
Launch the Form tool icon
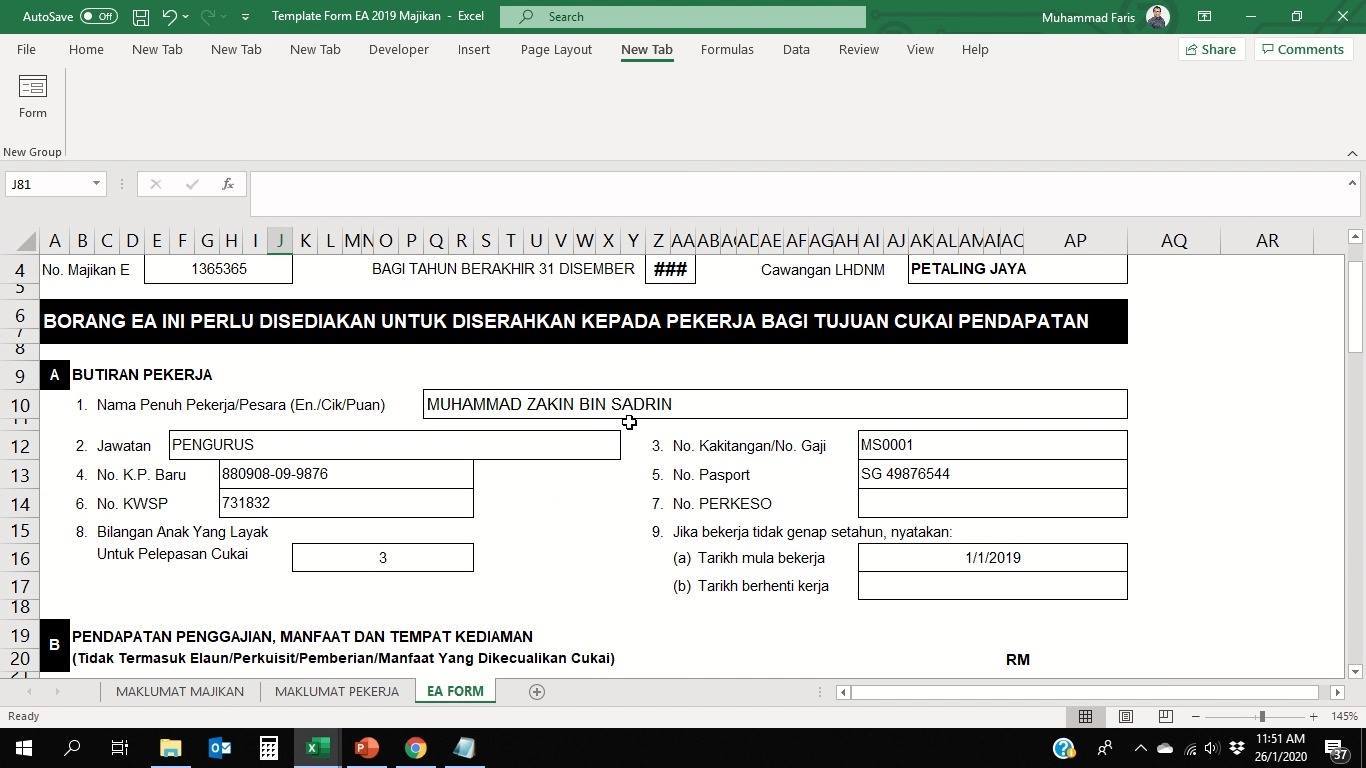tap(32, 97)
